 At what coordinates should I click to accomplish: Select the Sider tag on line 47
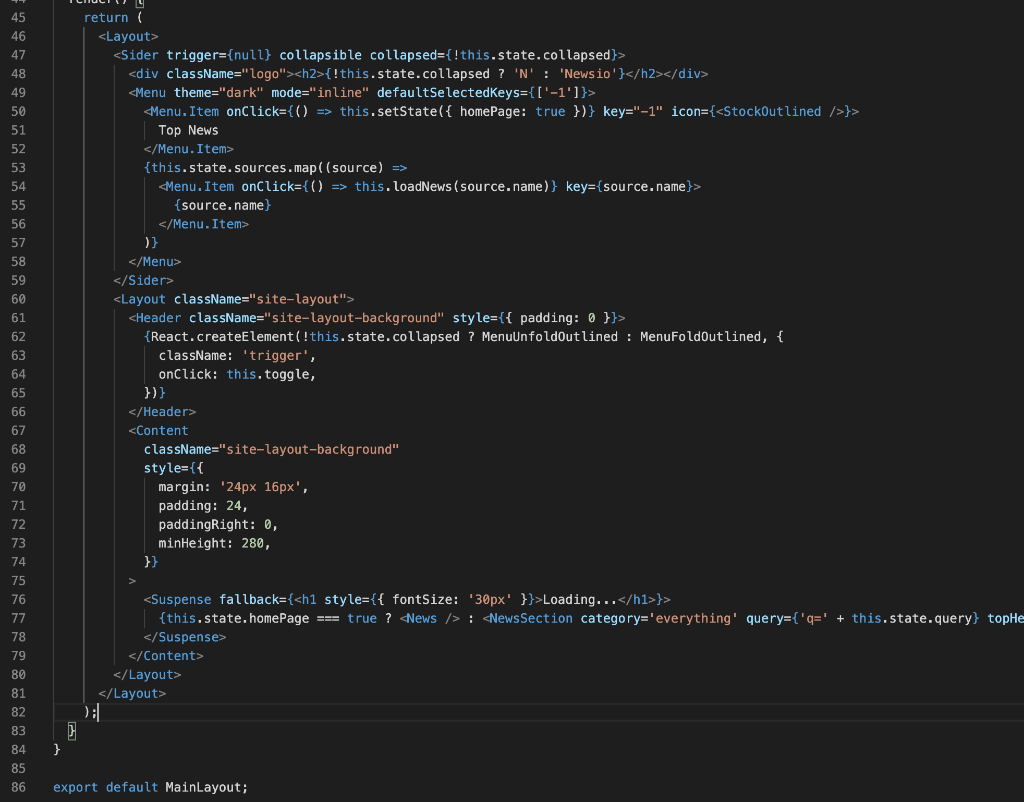(140, 55)
